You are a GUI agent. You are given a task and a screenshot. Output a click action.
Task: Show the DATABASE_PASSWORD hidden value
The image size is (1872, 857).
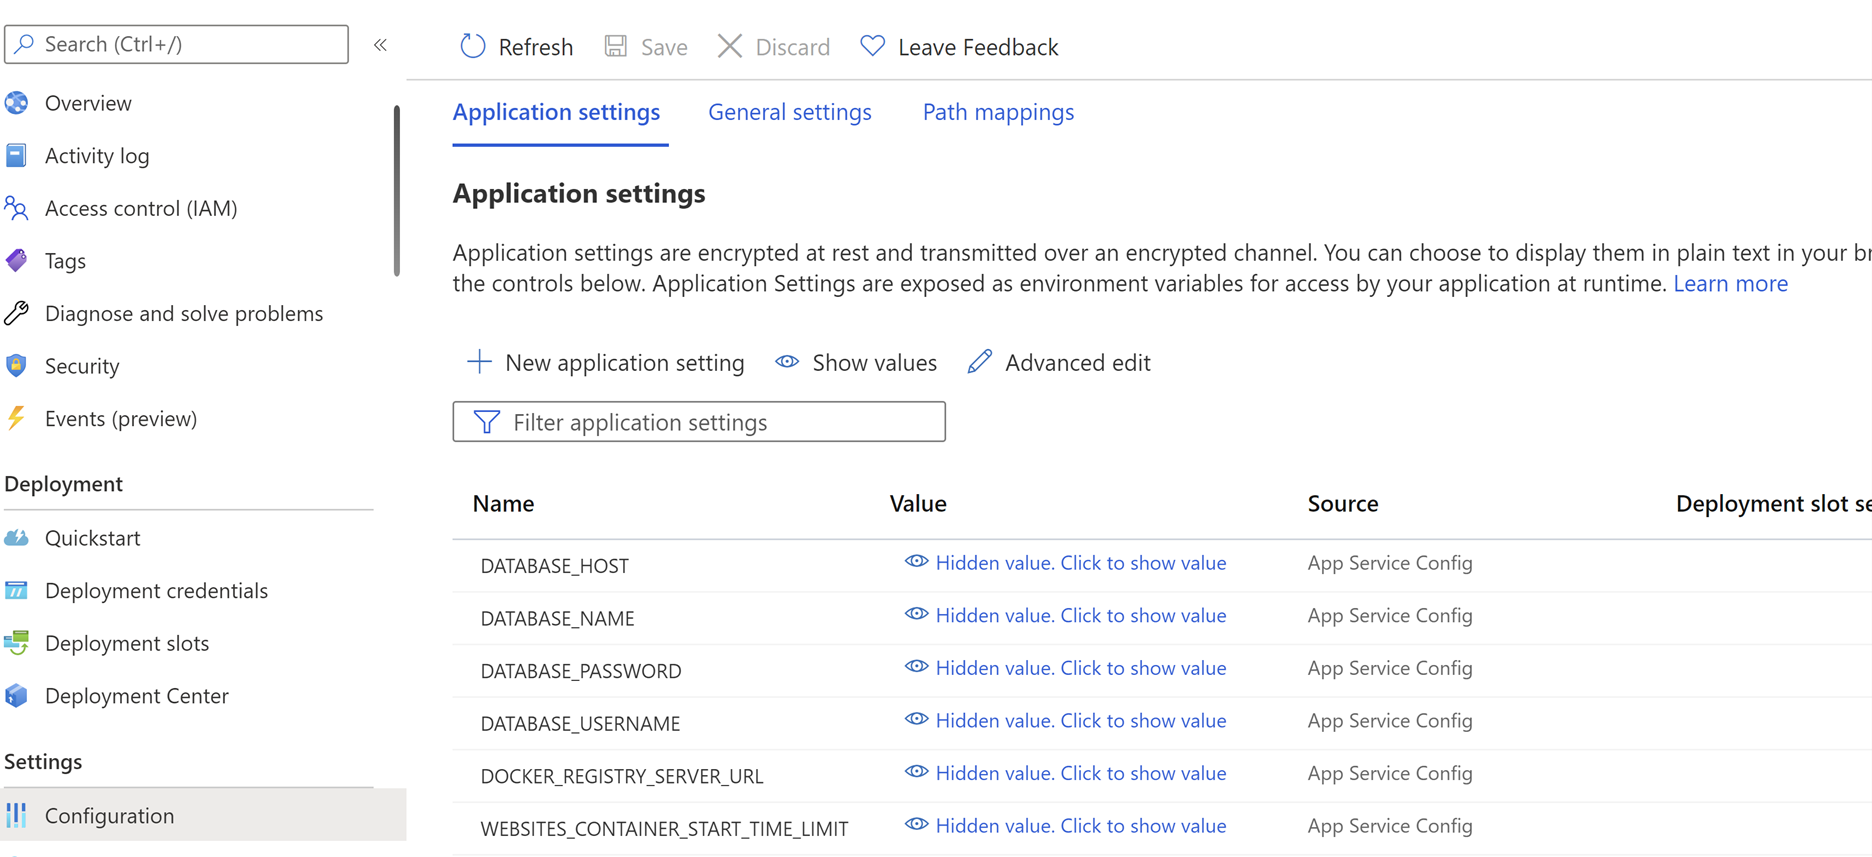[1080, 668]
